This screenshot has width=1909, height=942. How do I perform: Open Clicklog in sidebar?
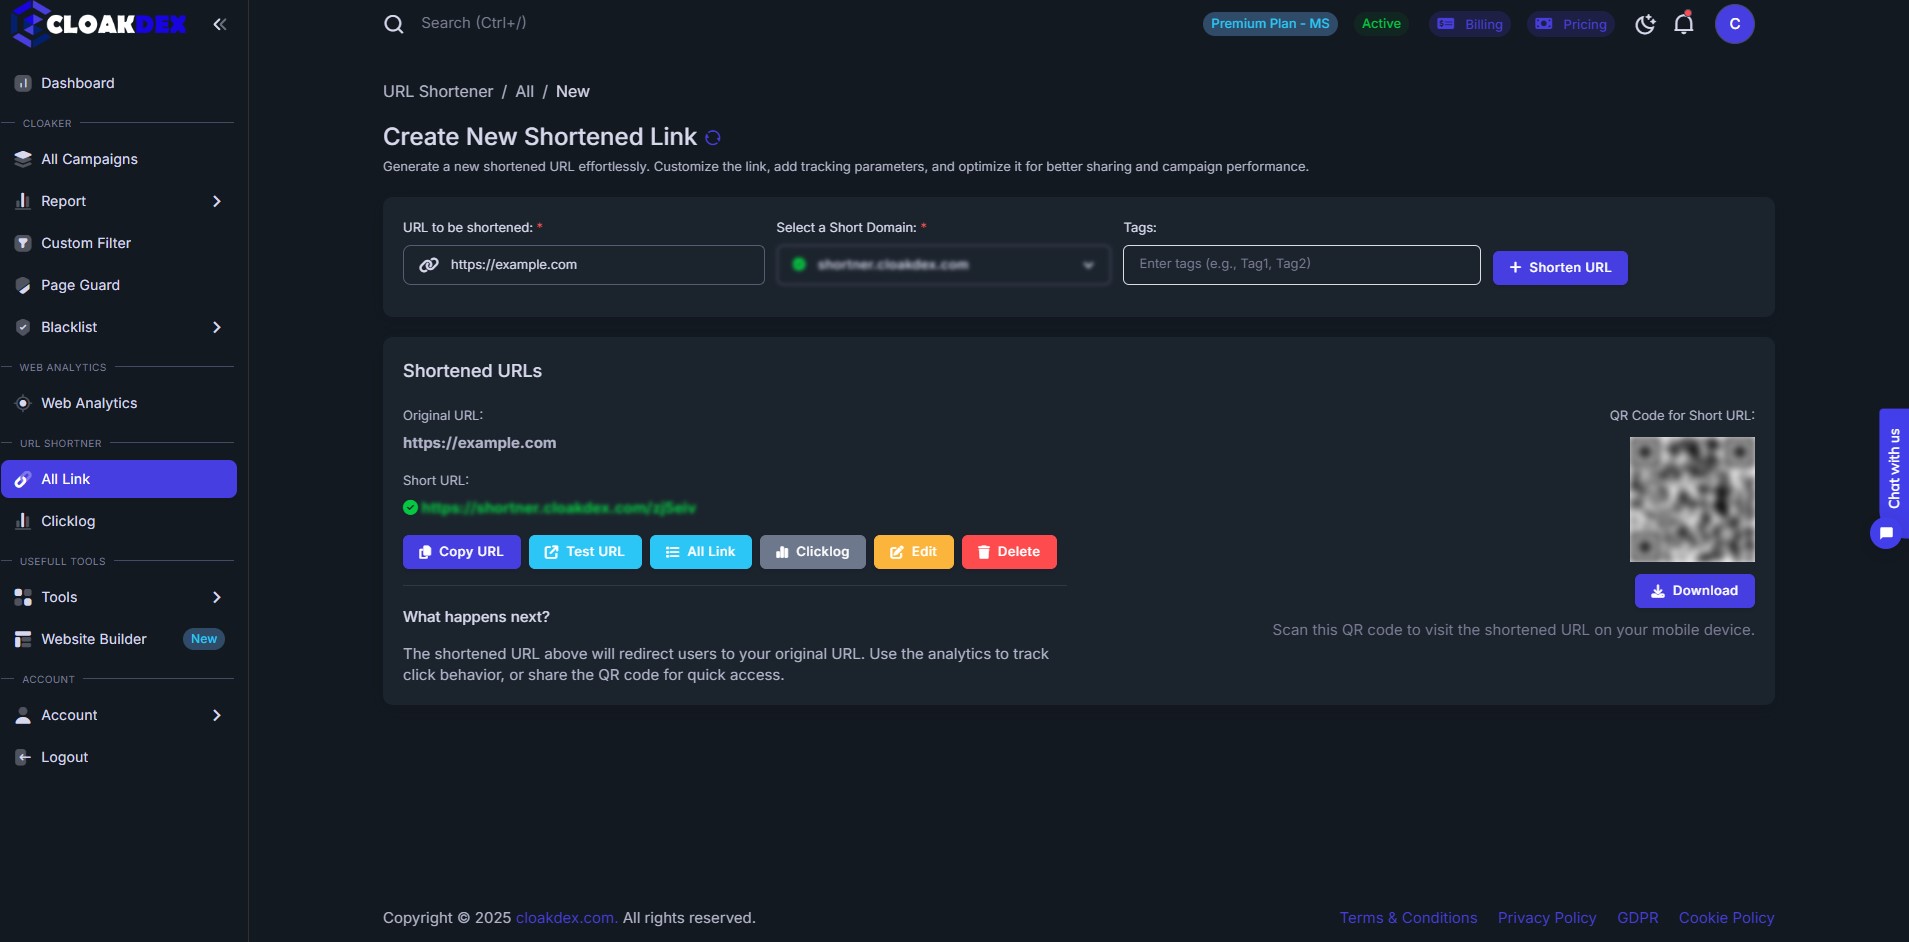(x=118, y=521)
